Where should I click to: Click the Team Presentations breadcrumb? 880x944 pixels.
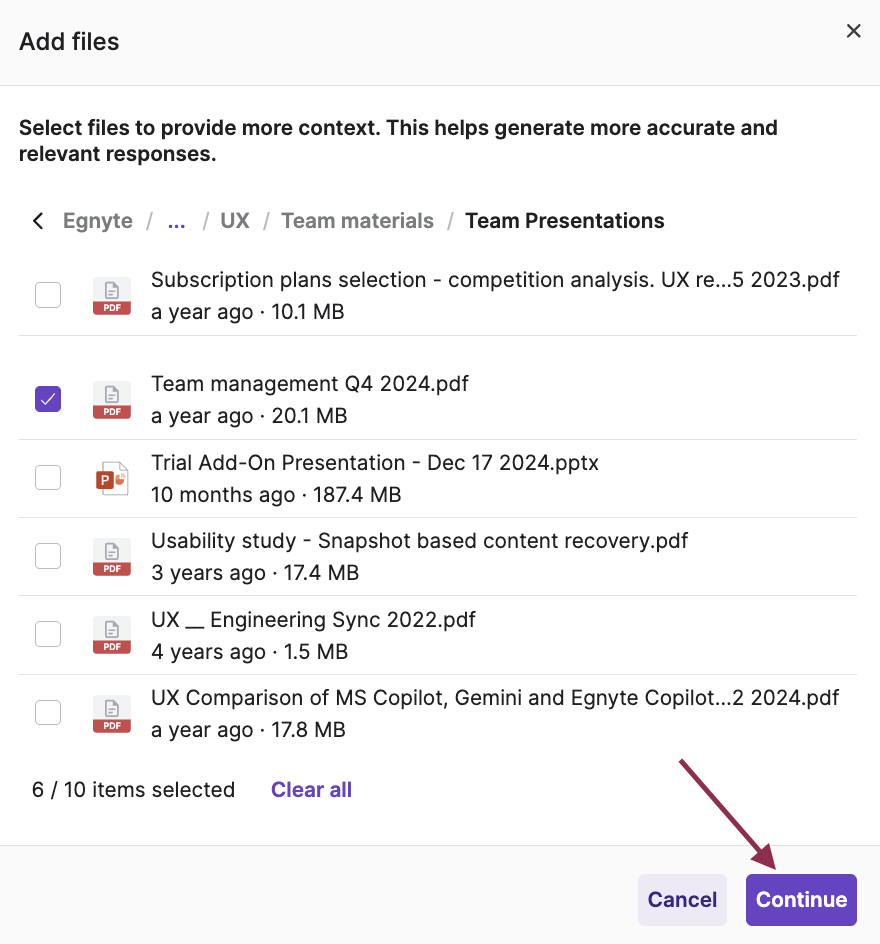[x=564, y=221]
